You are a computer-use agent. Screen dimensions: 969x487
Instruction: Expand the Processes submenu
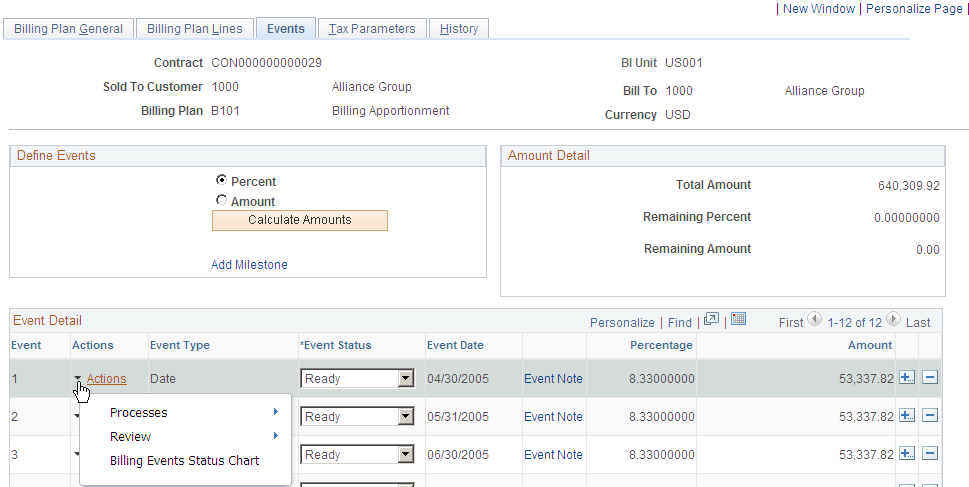194,412
